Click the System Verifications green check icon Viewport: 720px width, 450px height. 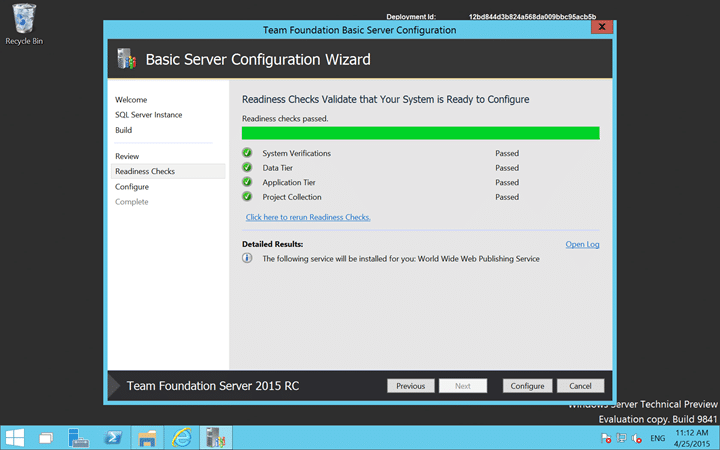point(247,152)
